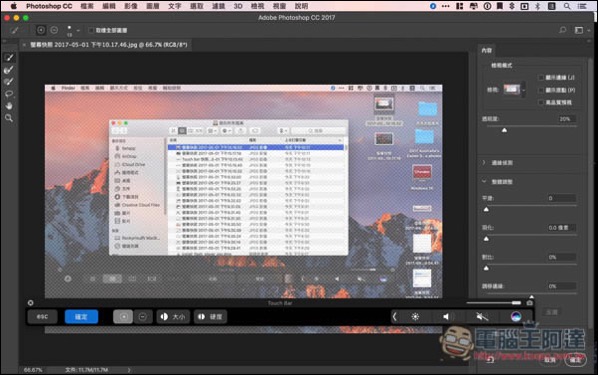The width and height of the screenshot is (598, 375).
Task: Open Spotlight search in the macOS menu bar
Action: 567,6
